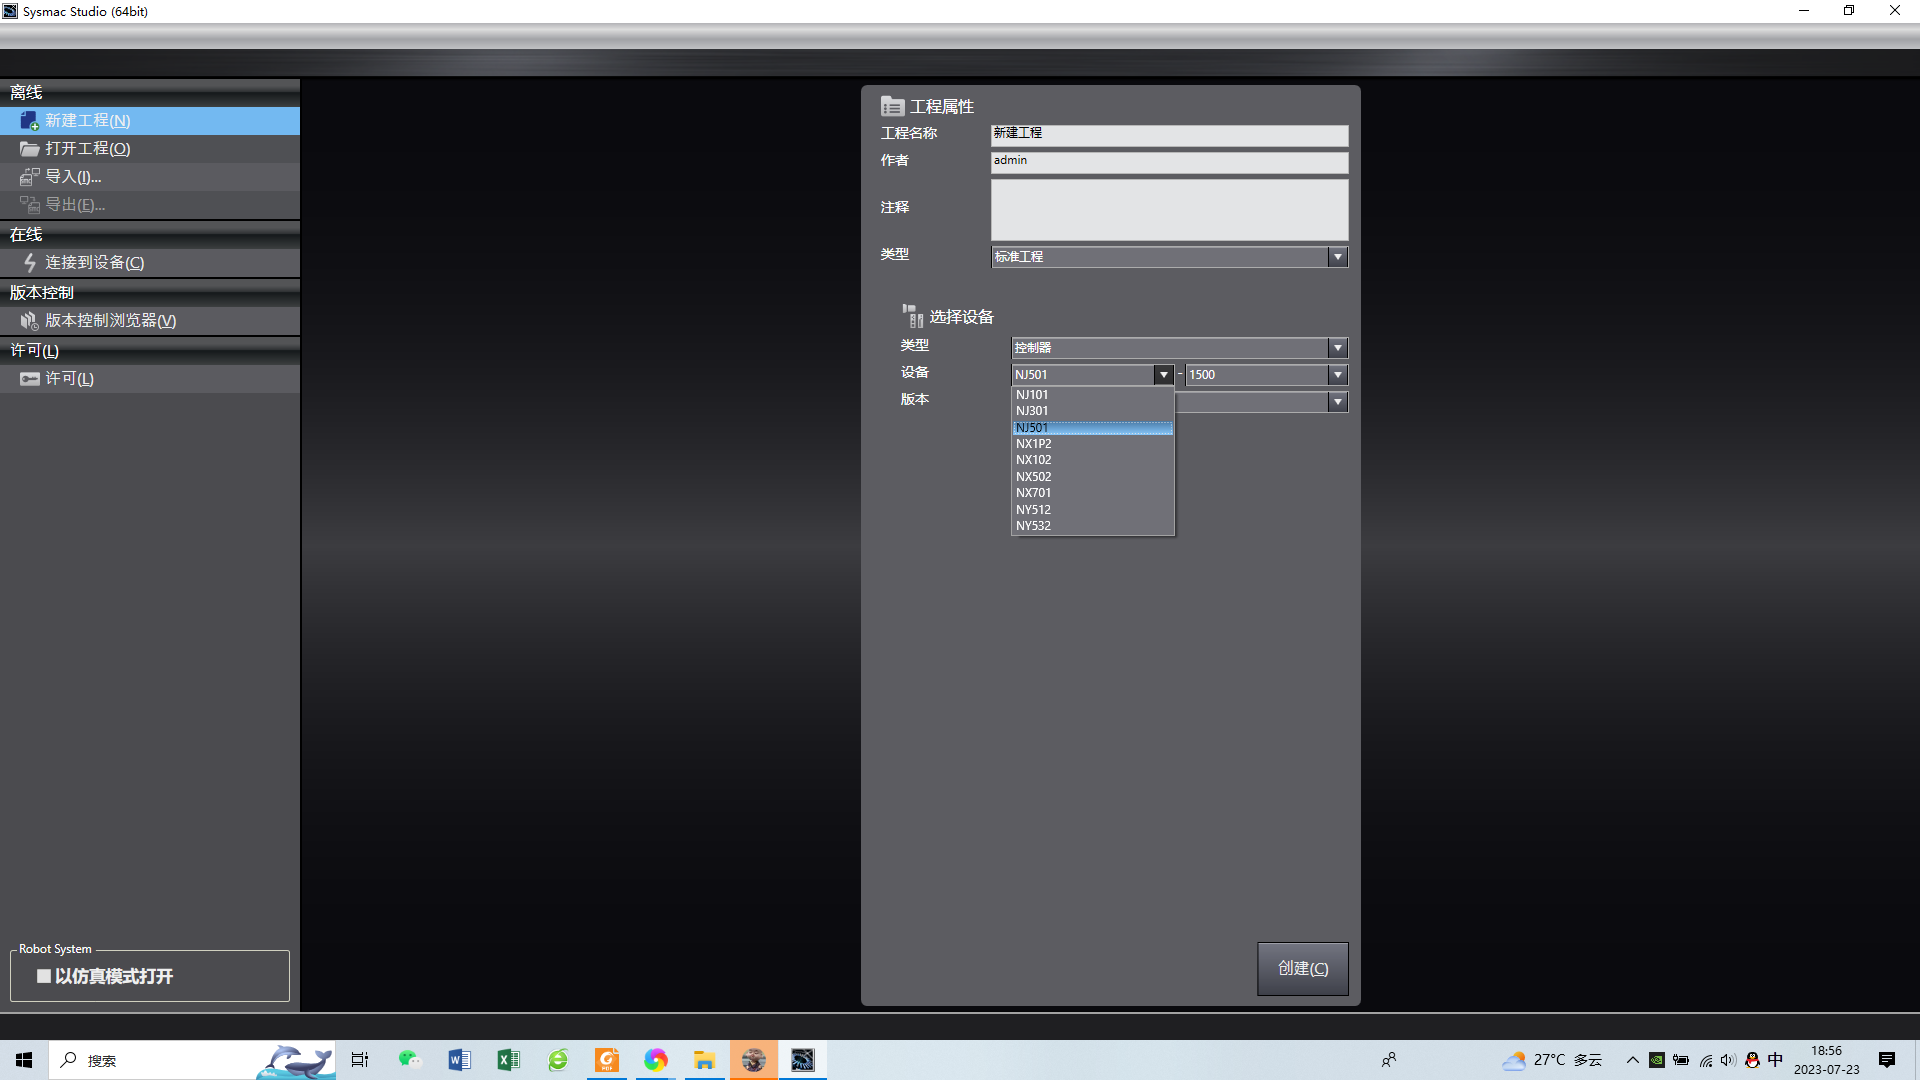
Task: Open the orange PDF reader taskbar icon
Action: 607,1060
